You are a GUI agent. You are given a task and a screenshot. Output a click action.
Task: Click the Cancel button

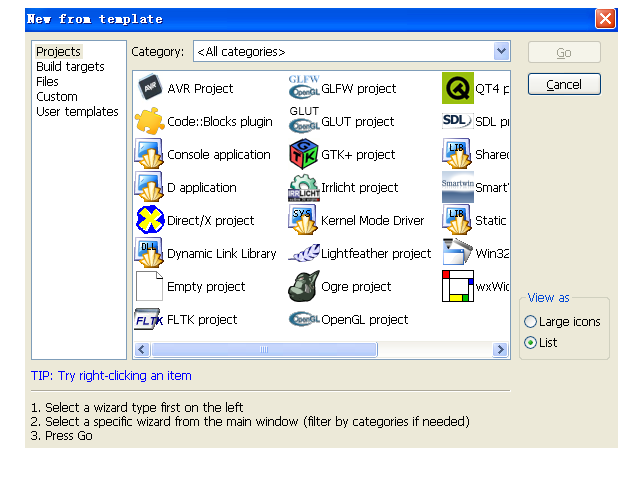pyautogui.click(x=564, y=84)
